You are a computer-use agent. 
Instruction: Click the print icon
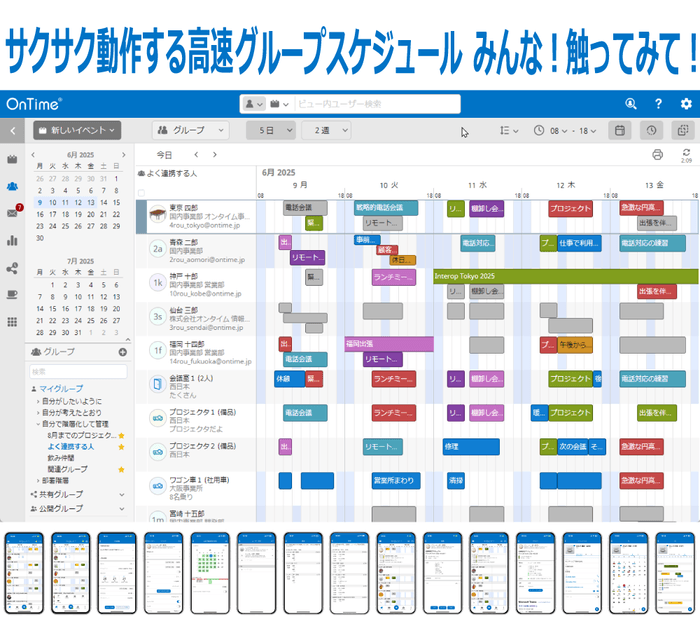pyautogui.click(x=657, y=155)
